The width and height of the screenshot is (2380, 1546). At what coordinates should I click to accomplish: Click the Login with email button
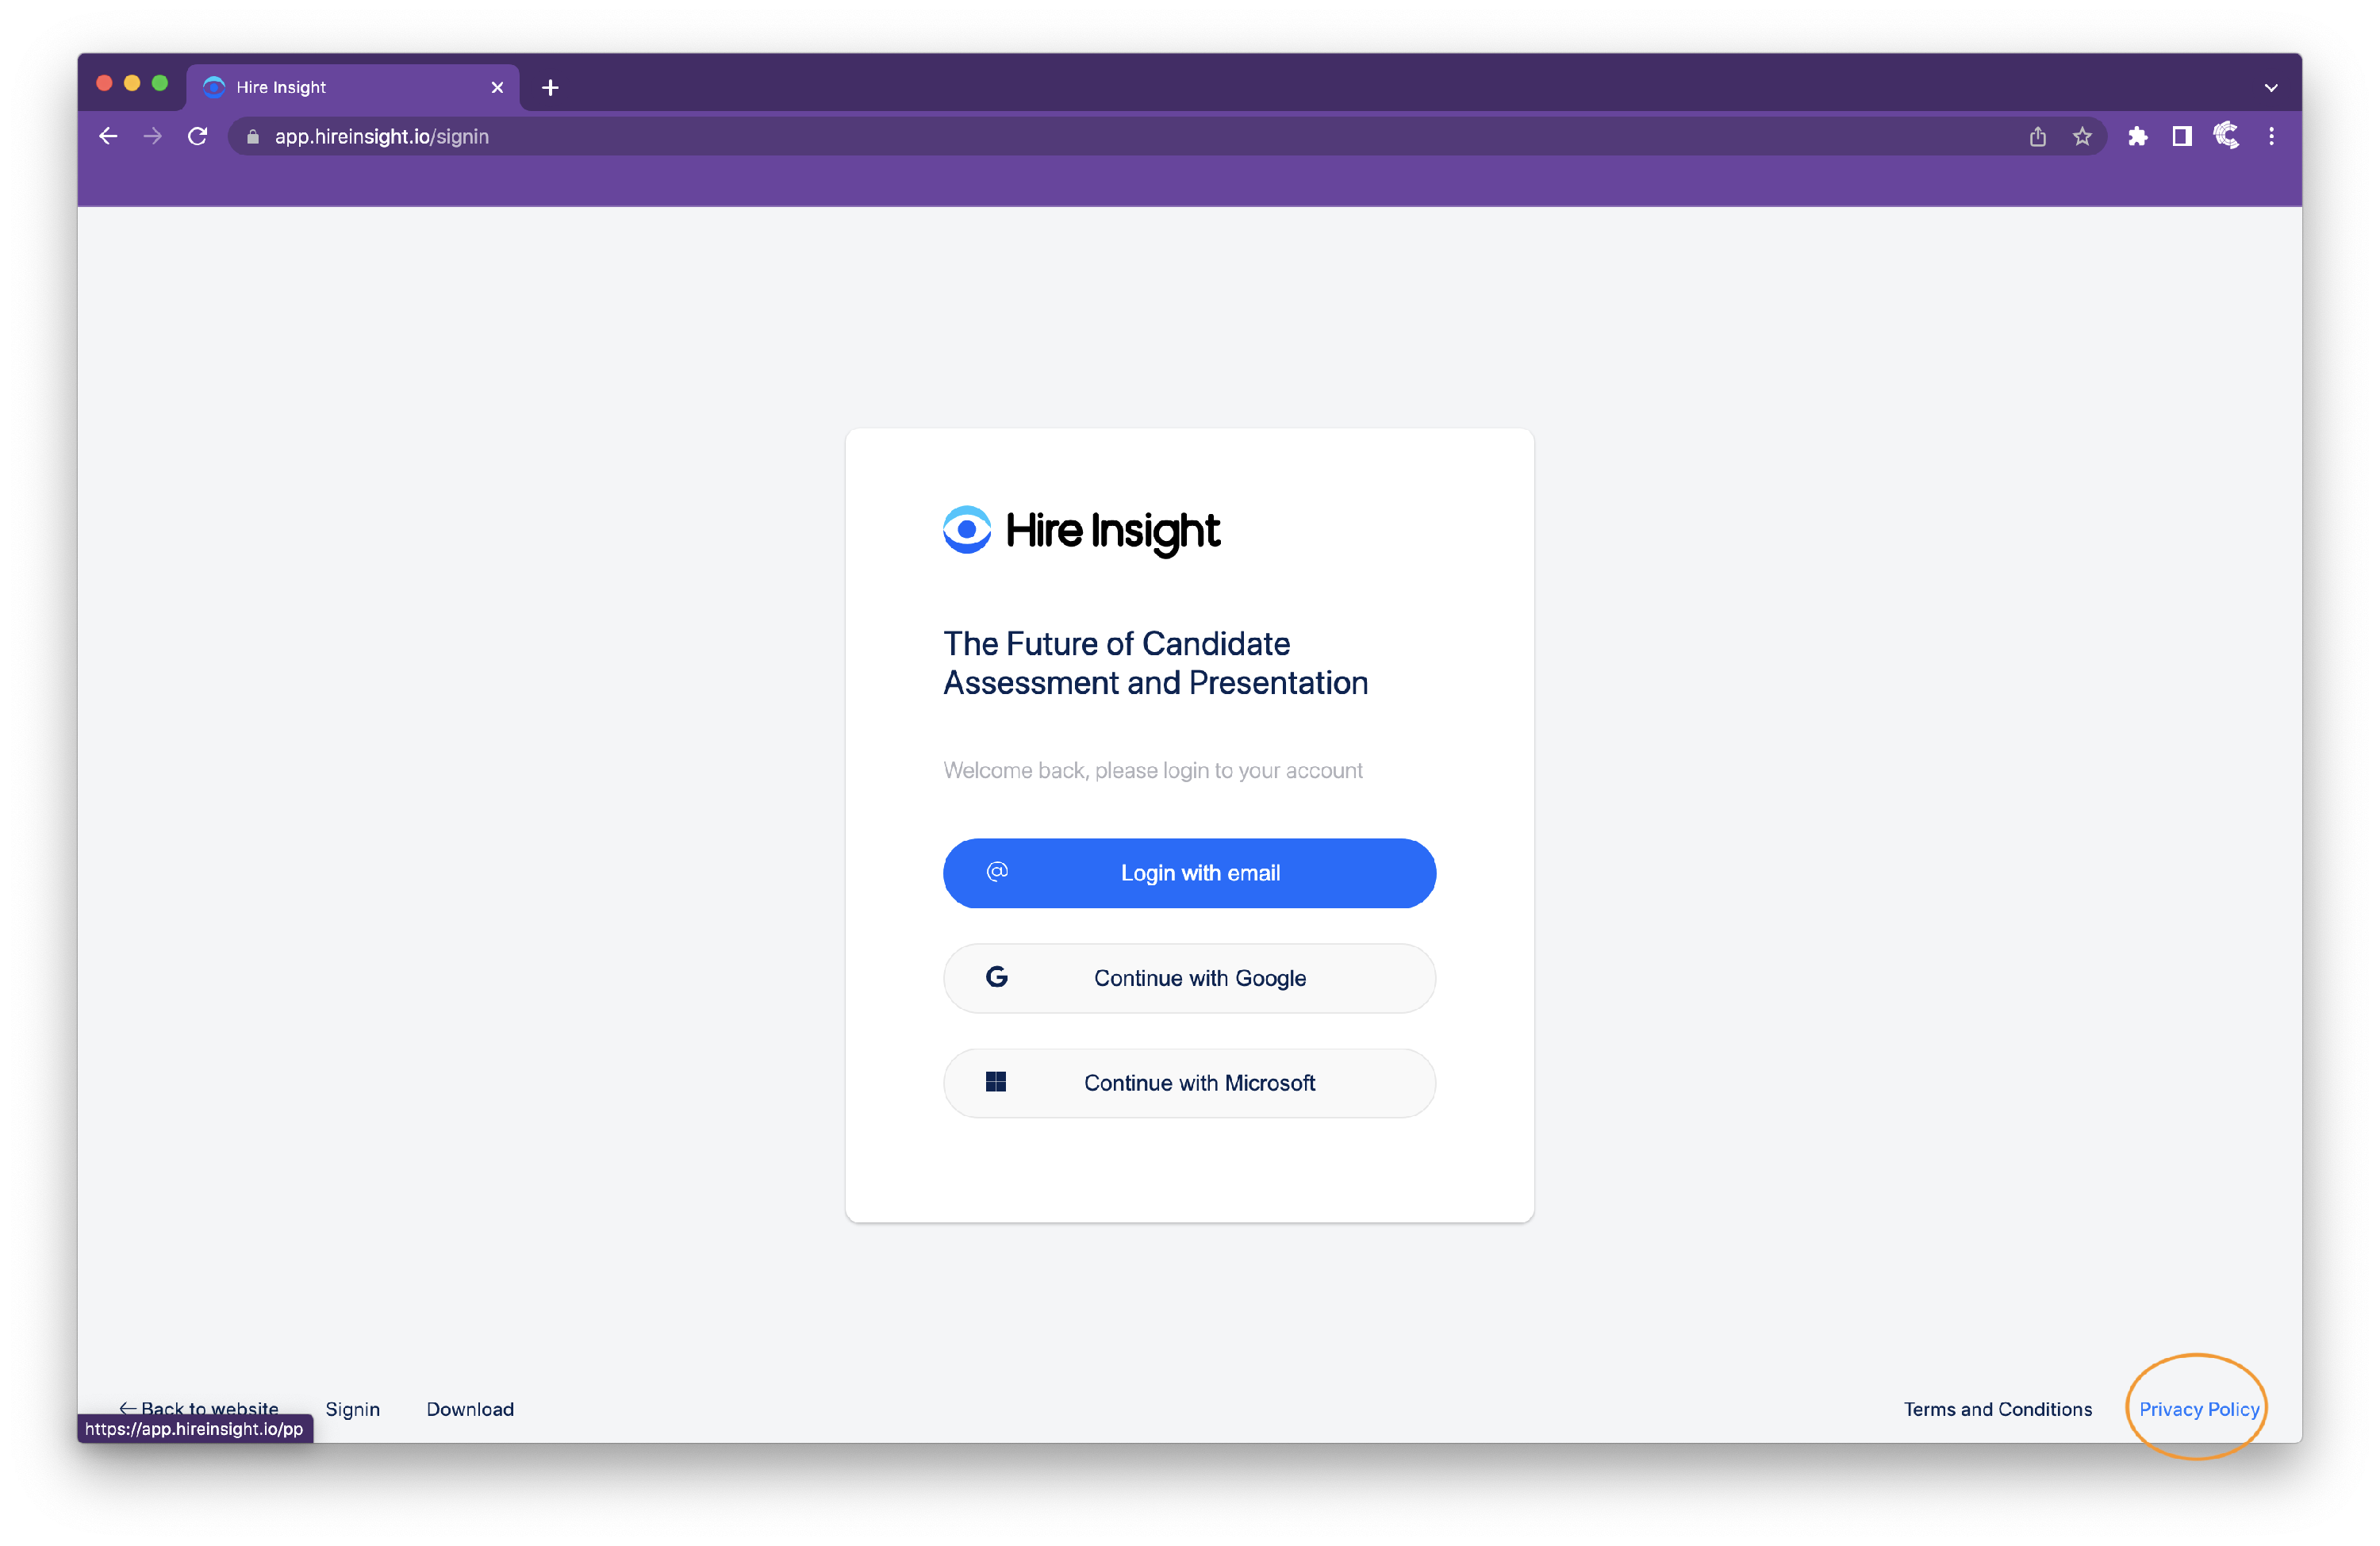pyautogui.click(x=1189, y=872)
